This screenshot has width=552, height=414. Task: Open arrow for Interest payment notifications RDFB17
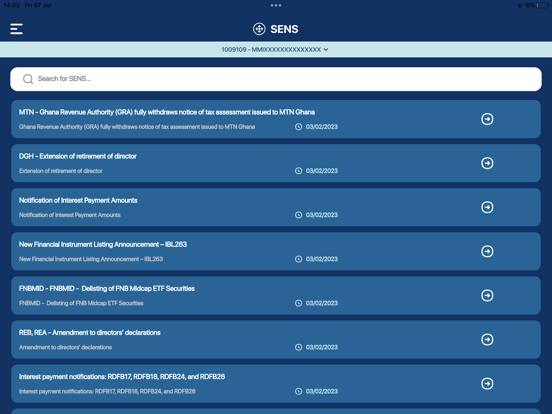(487, 383)
